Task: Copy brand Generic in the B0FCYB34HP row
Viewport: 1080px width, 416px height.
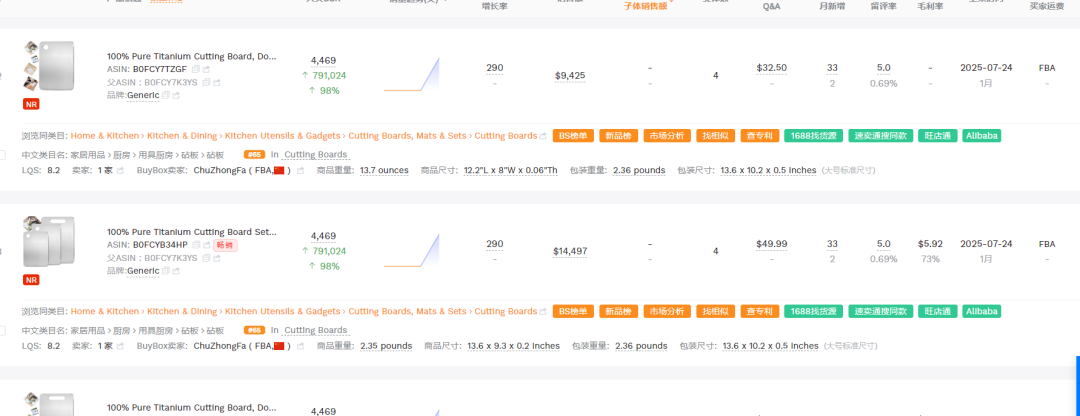Action: tap(166, 271)
